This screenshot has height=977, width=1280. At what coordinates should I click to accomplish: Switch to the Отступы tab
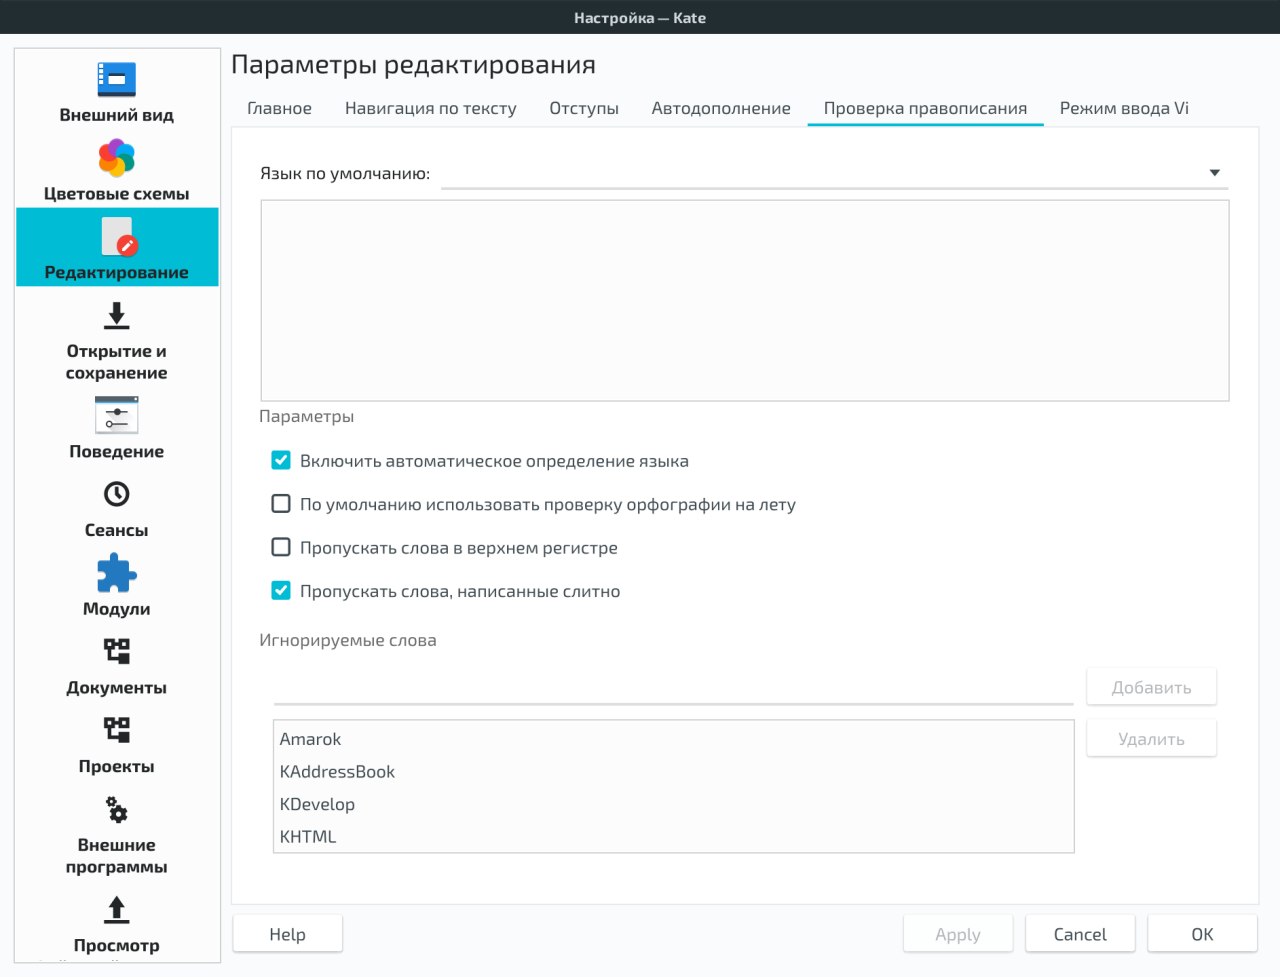[584, 108]
